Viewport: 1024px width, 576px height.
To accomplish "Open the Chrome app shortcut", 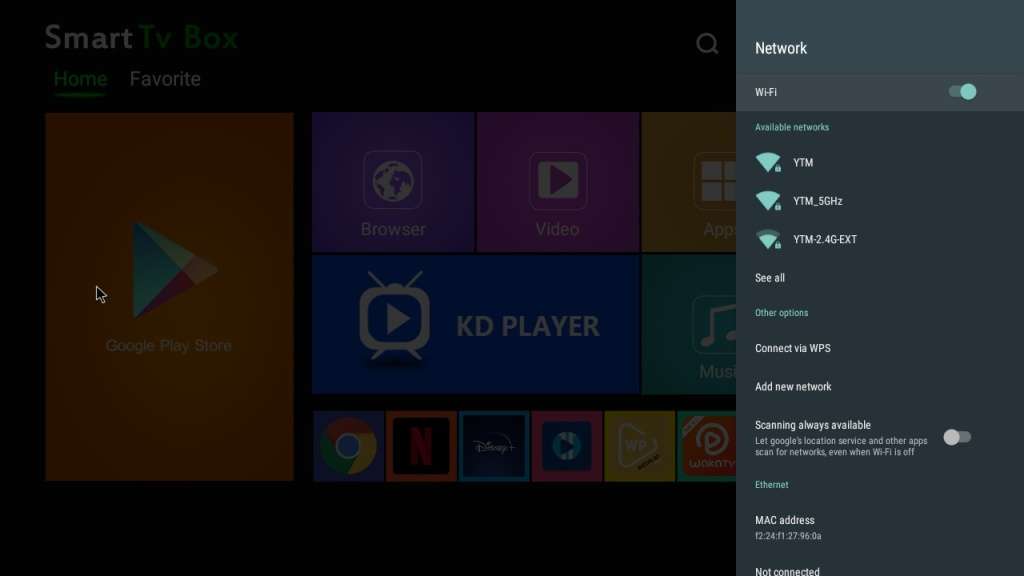I will (x=348, y=446).
